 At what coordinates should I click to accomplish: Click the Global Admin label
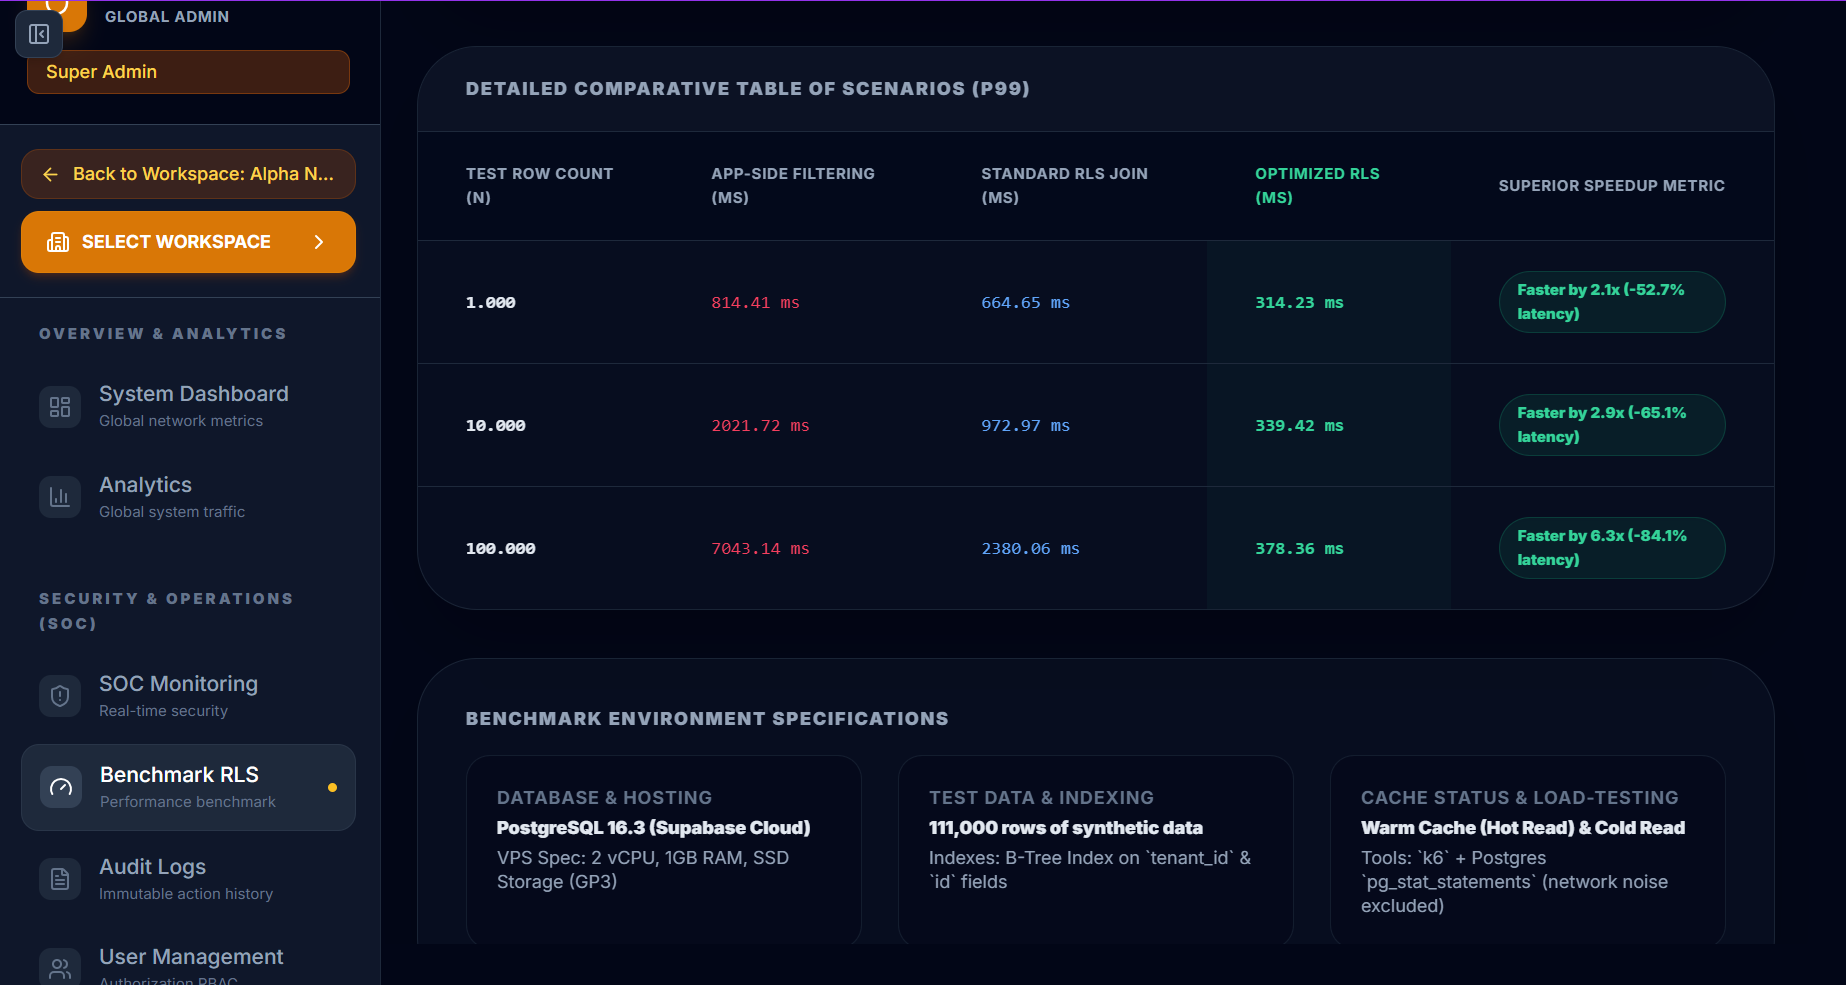(x=167, y=17)
